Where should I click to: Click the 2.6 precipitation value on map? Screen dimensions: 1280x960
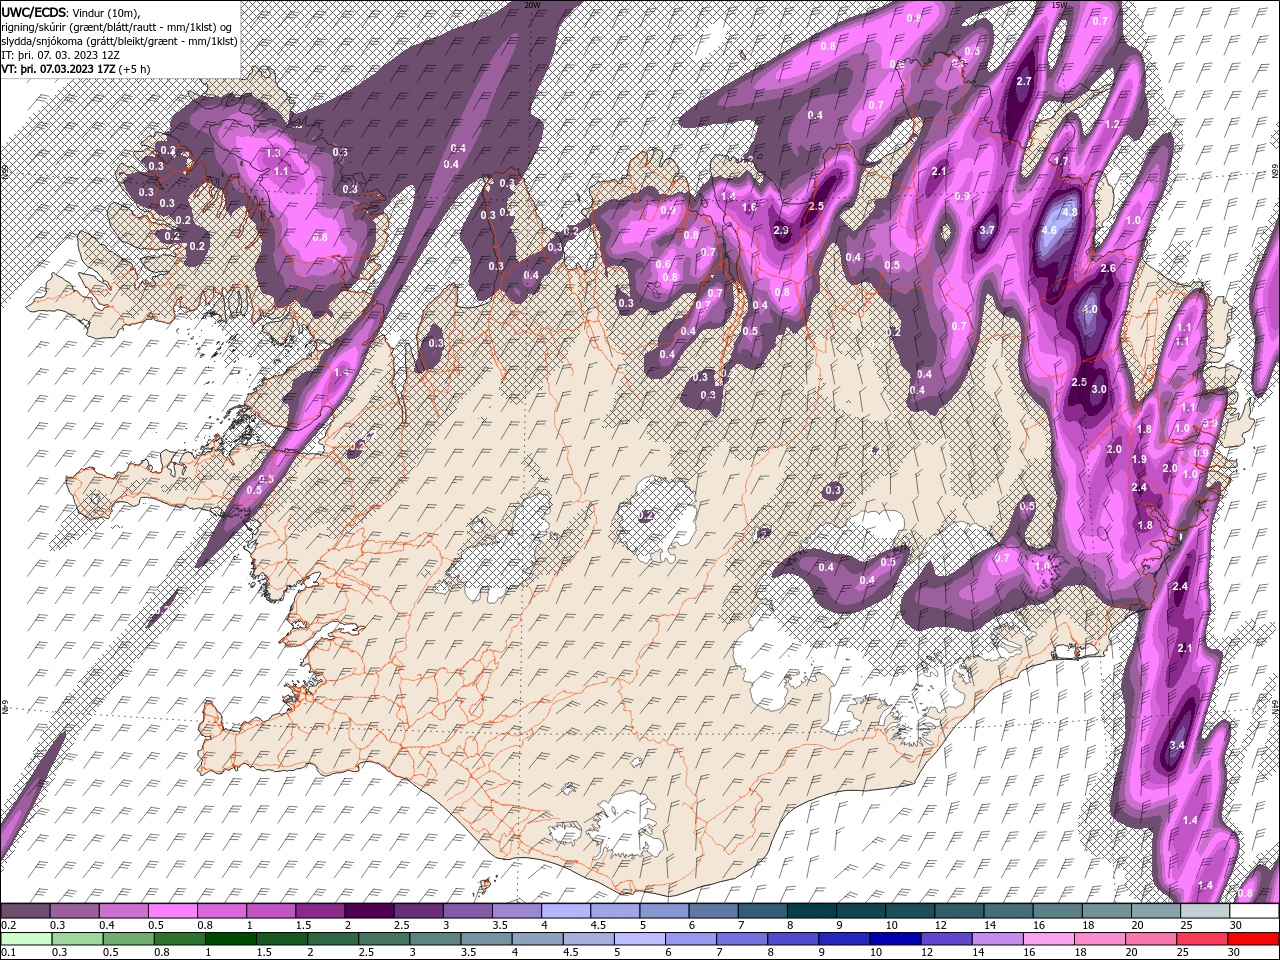tap(1108, 269)
